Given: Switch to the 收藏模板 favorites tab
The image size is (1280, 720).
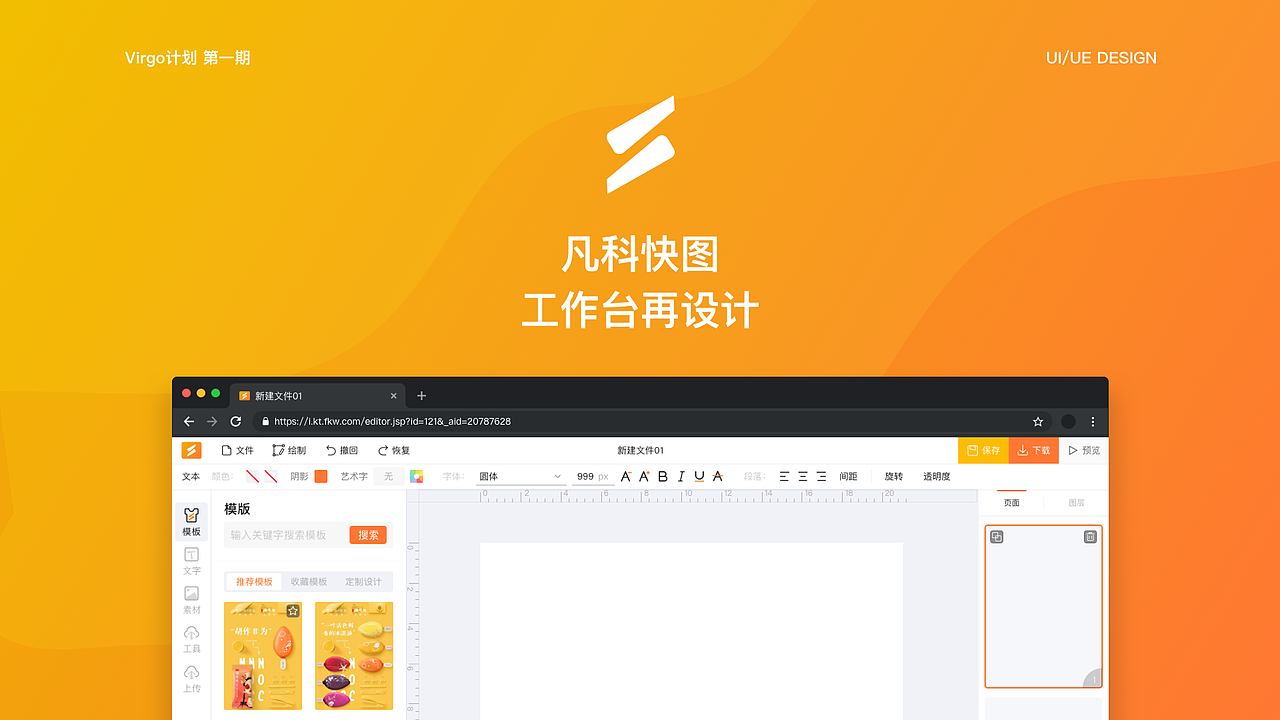Looking at the screenshot, I should [x=309, y=581].
